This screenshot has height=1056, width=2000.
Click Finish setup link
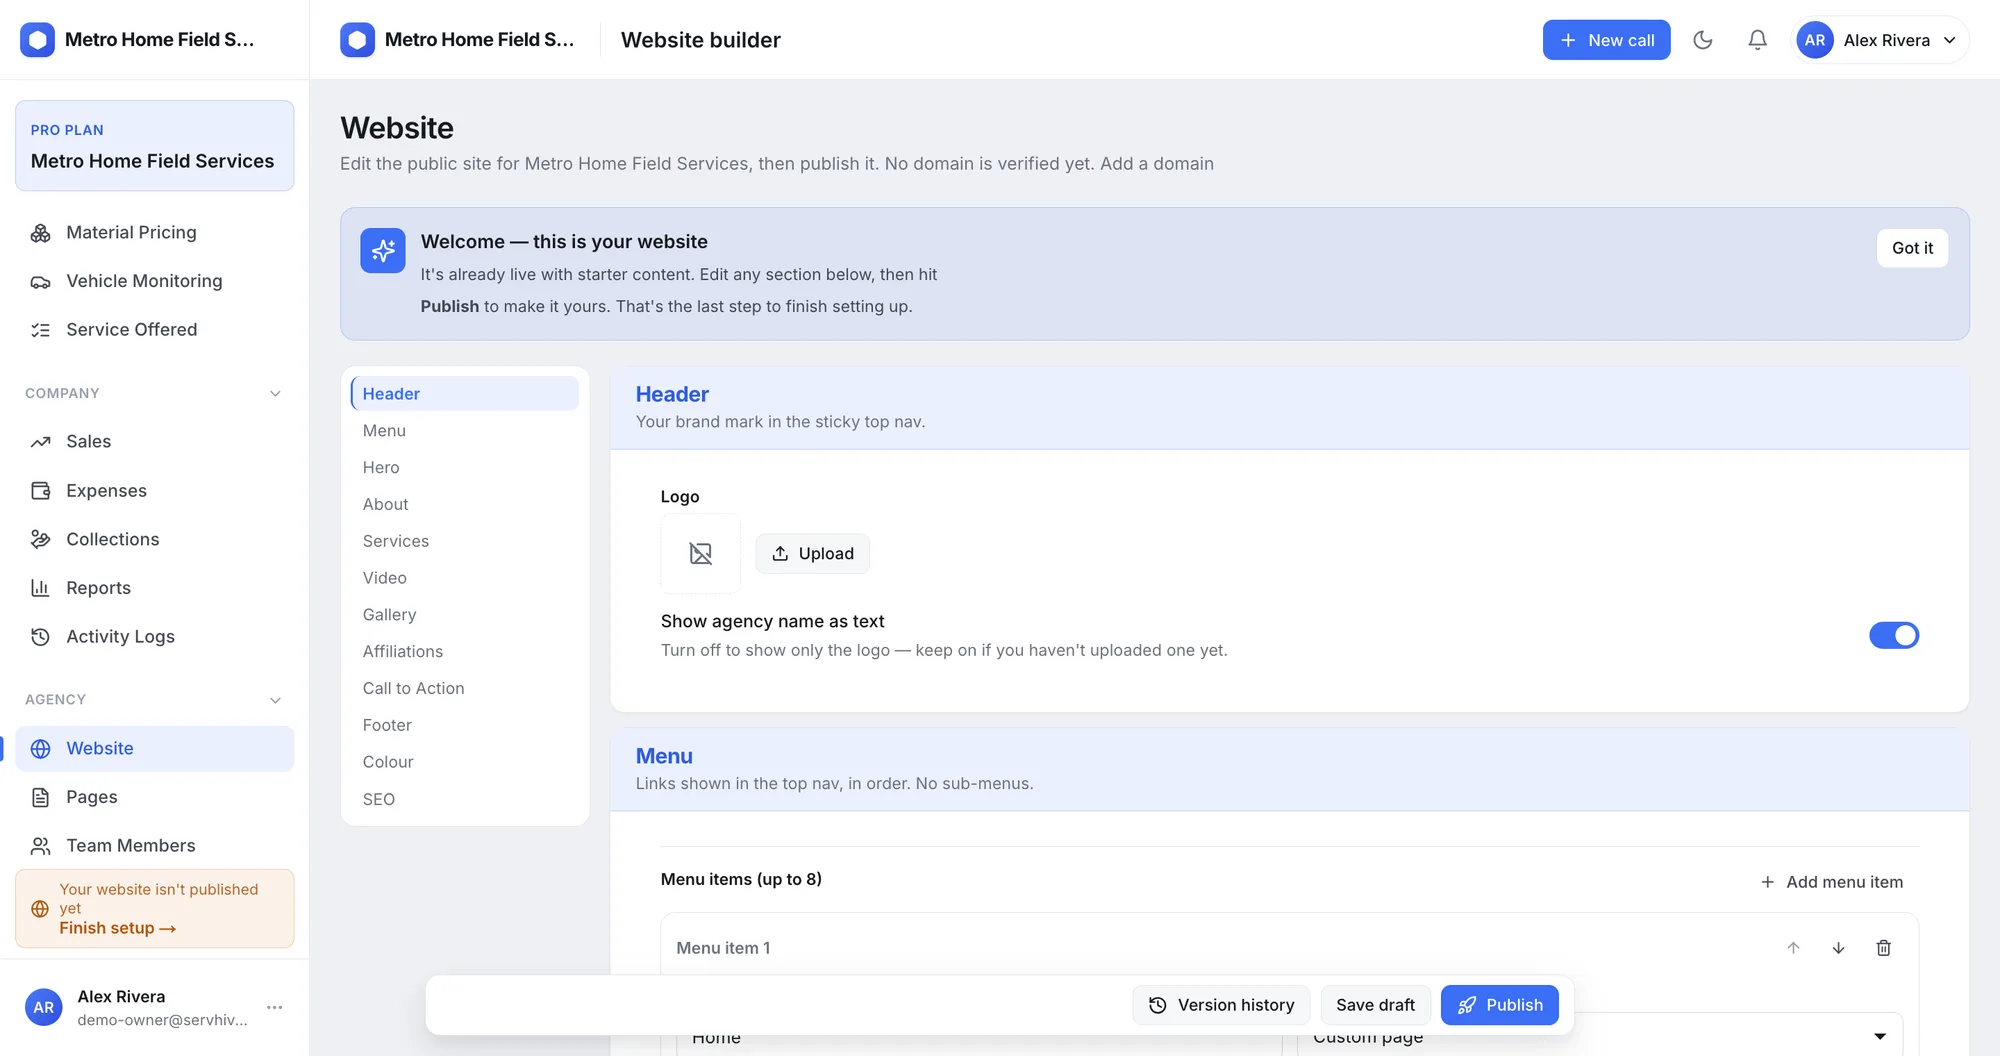[x=118, y=929]
